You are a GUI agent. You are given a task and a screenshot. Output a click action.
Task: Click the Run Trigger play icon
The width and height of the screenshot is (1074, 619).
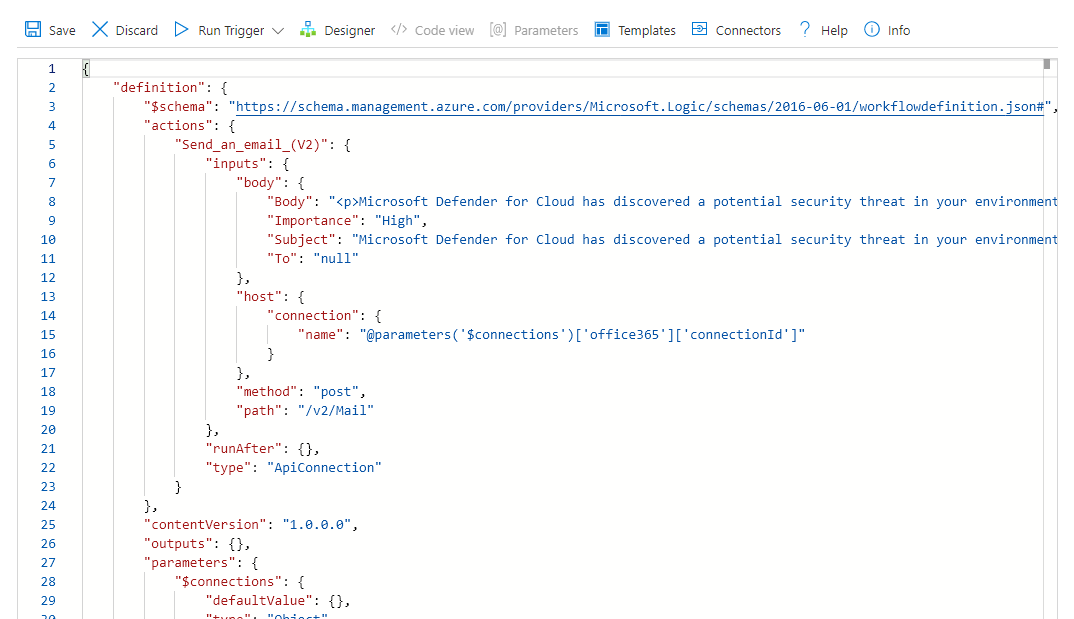click(181, 30)
